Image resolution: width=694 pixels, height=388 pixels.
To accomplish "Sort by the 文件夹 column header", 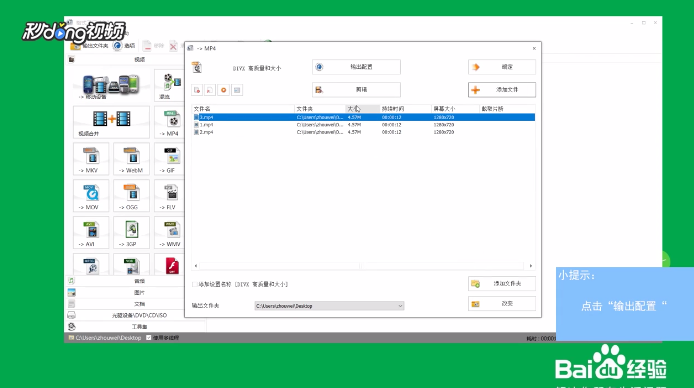I will click(320, 108).
